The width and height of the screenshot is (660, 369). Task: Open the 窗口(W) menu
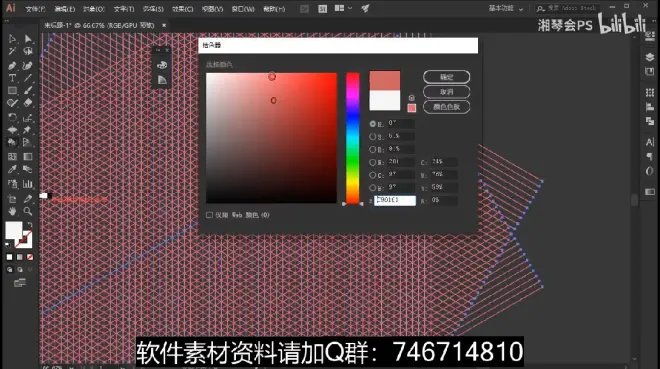pos(243,9)
